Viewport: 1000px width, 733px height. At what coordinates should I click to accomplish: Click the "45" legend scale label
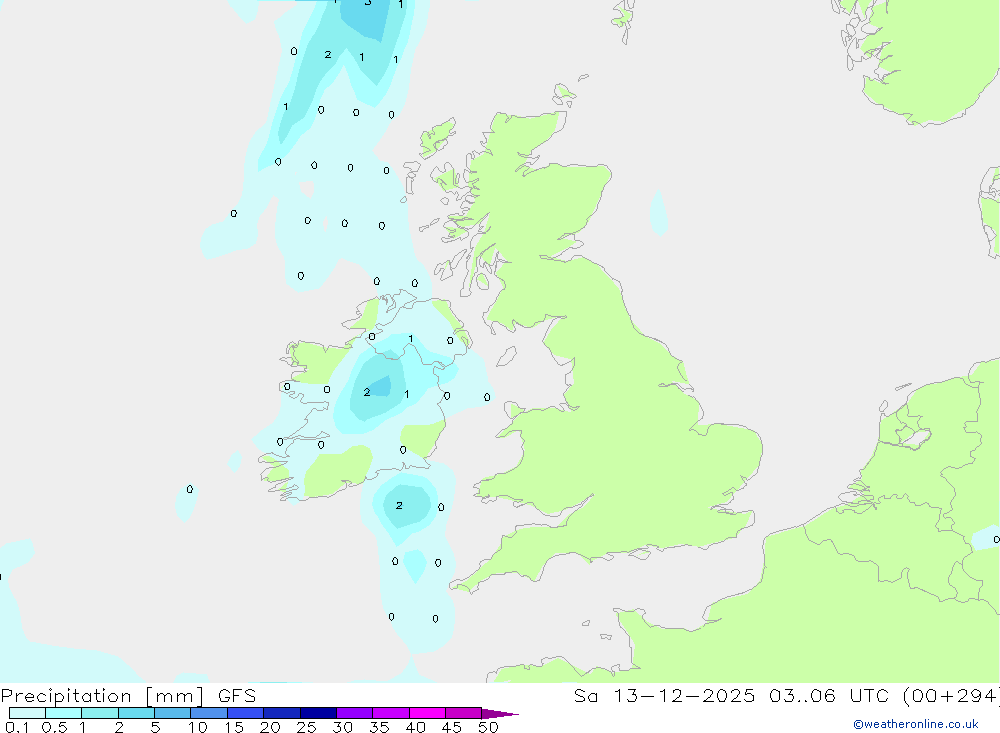pos(452,727)
